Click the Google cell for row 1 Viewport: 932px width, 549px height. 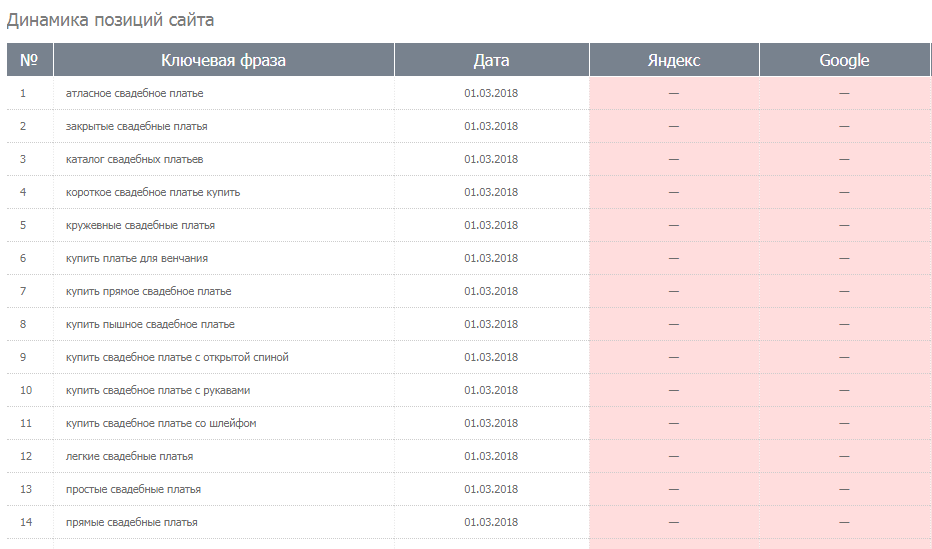pos(845,93)
